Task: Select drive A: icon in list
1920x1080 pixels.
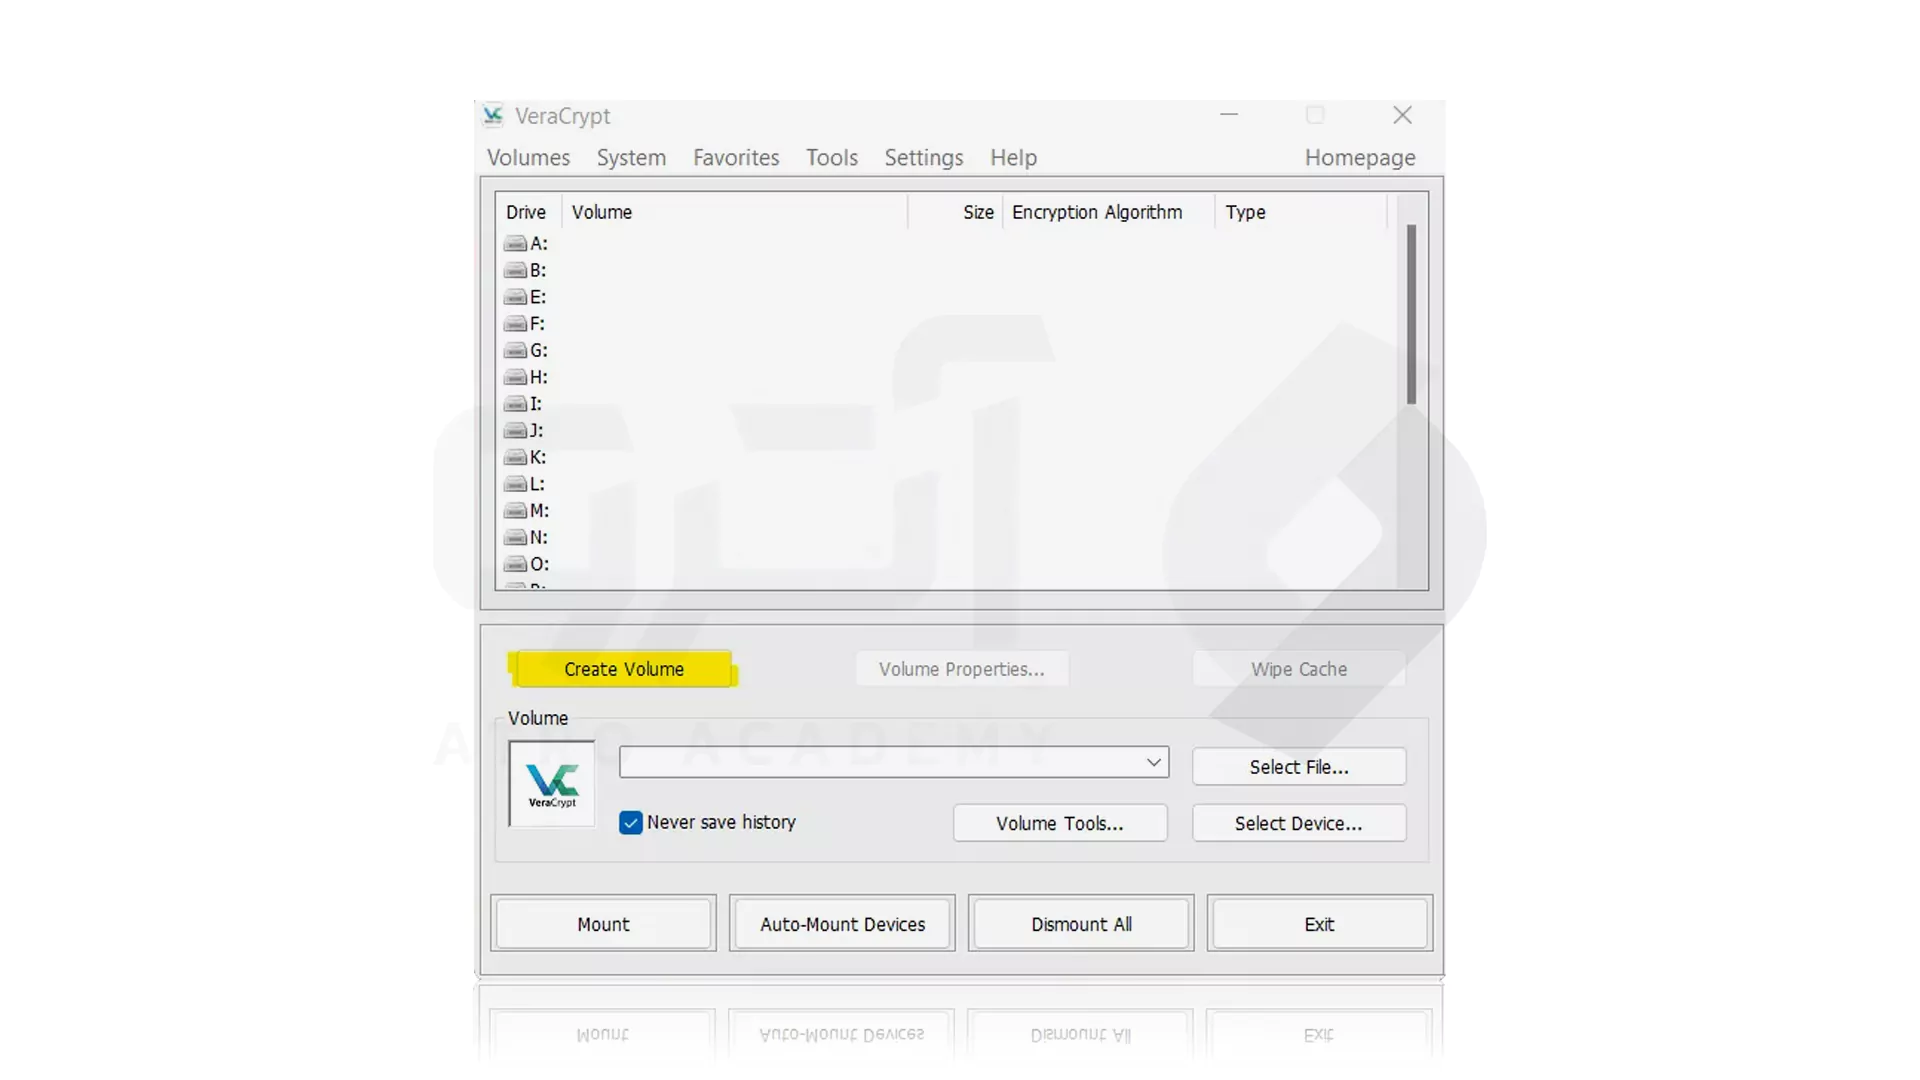Action: tap(515, 244)
